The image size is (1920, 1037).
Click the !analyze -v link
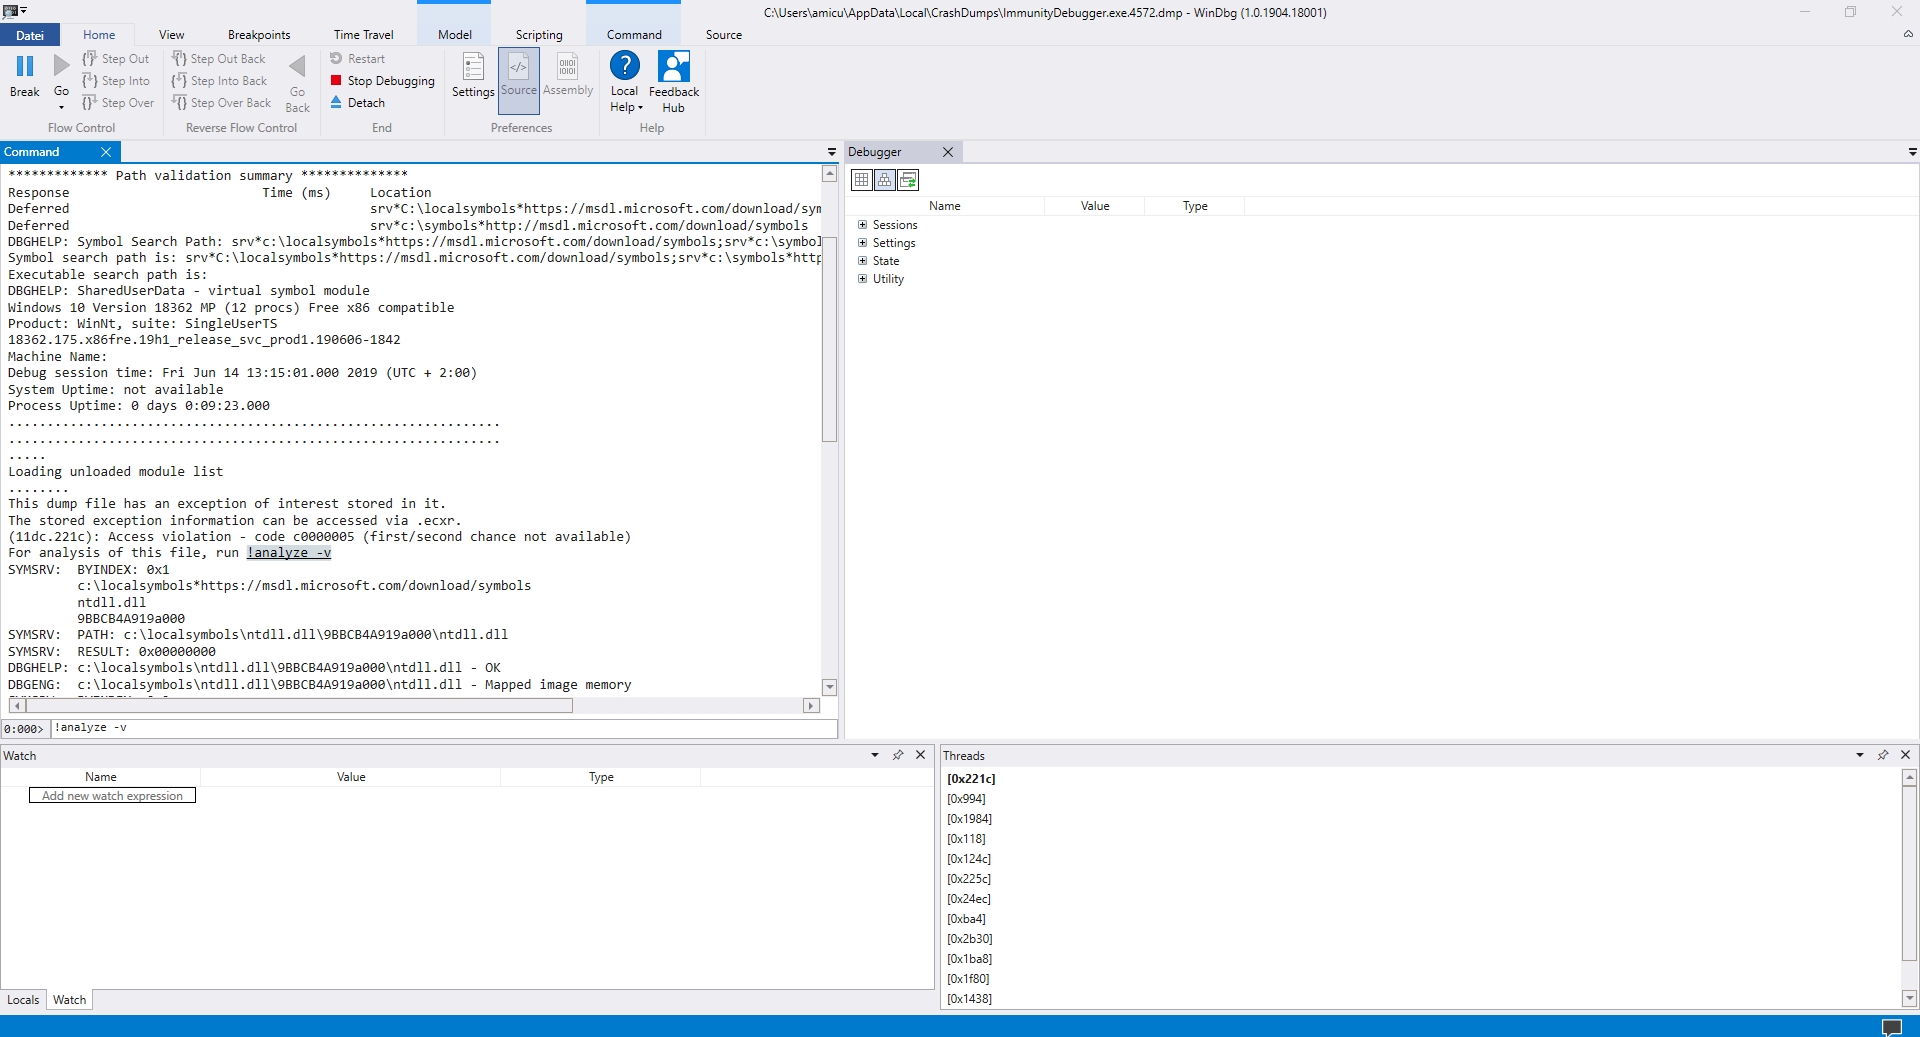[289, 553]
